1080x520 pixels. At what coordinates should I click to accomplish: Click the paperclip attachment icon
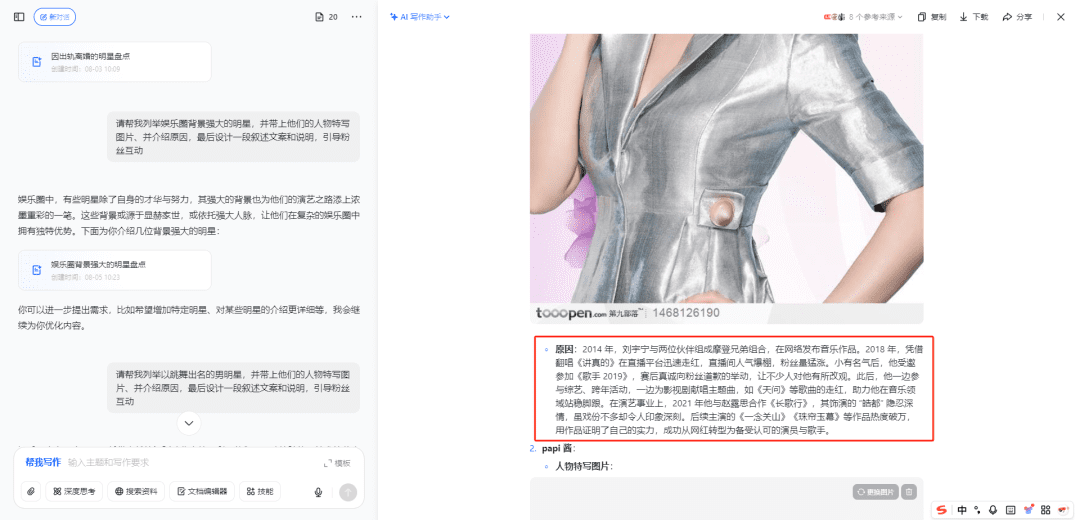pos(30,491)
